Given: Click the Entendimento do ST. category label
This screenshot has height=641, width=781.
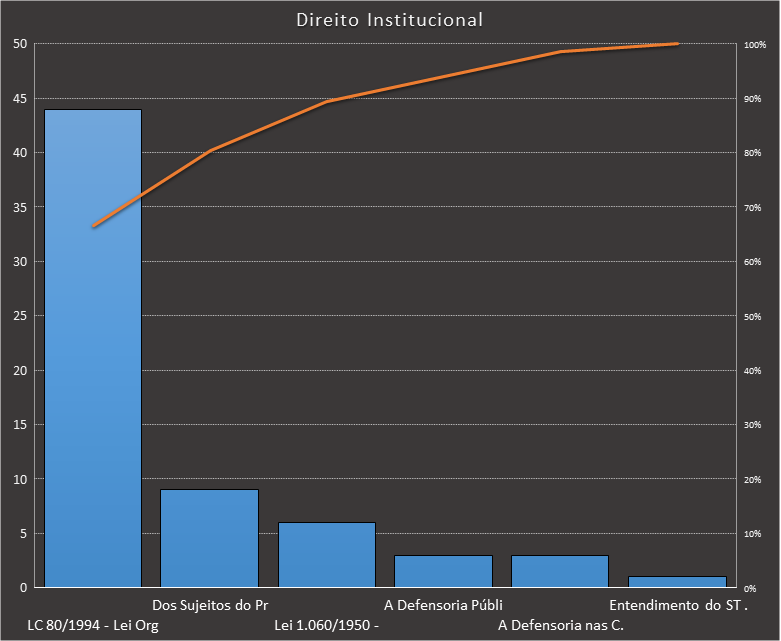Looking at the screenshot, I should [679, 605].
